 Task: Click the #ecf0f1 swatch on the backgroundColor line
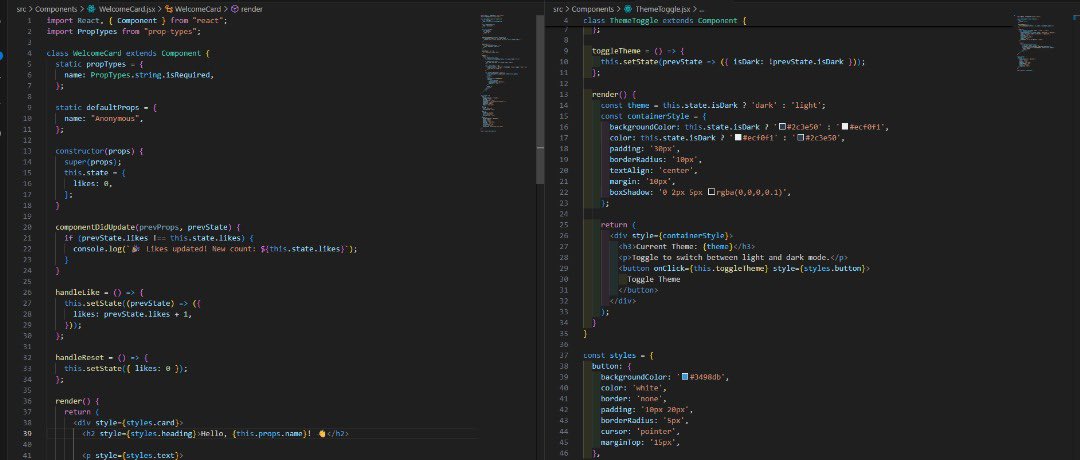(x=845, y=127)
